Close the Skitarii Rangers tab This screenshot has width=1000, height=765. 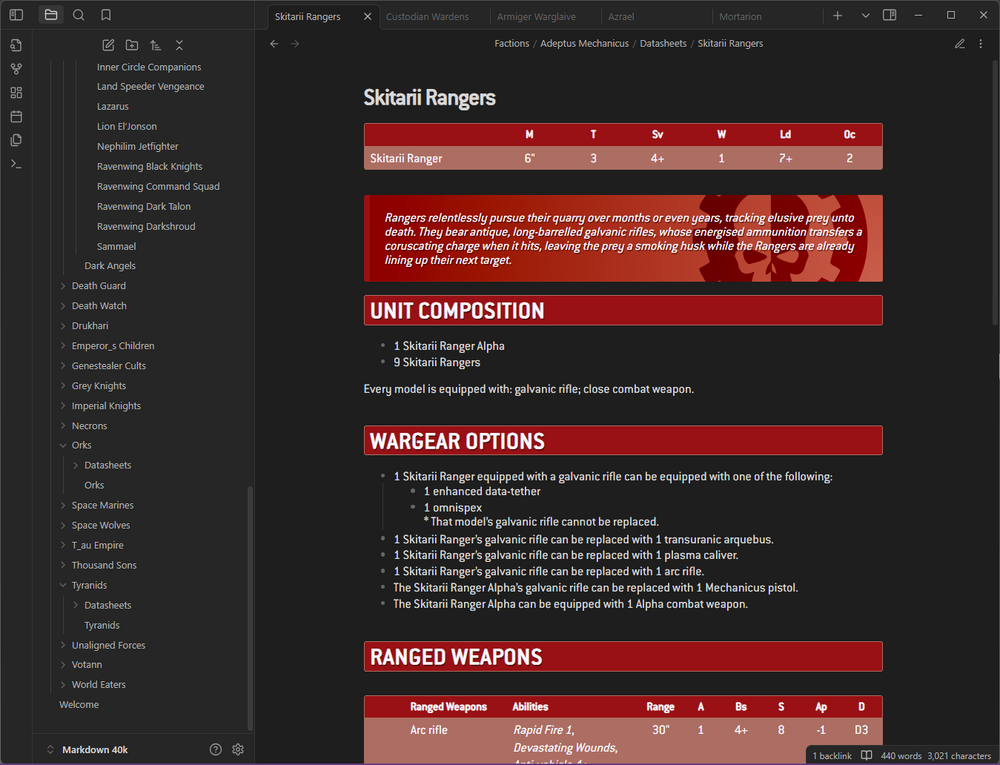[367, 17]
